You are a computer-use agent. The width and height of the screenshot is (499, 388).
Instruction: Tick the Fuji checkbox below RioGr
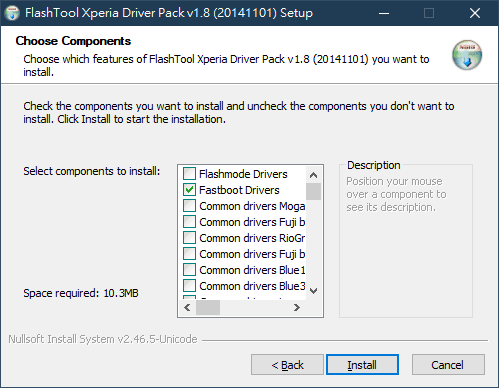point(189,254)
